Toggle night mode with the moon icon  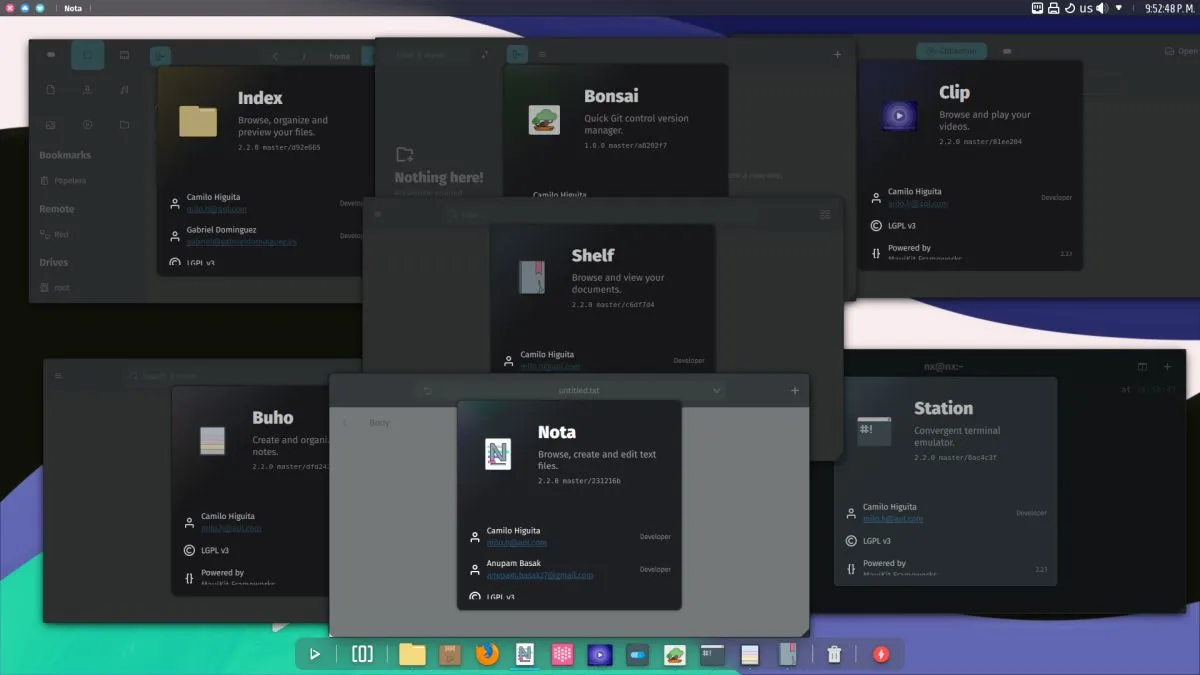(x=1068, y=8)
